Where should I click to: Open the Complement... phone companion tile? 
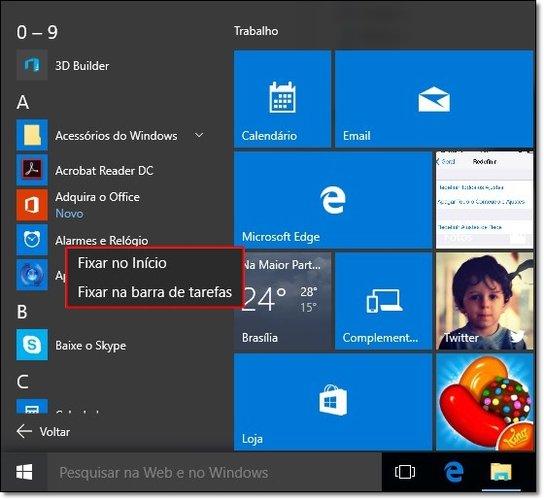383,301
